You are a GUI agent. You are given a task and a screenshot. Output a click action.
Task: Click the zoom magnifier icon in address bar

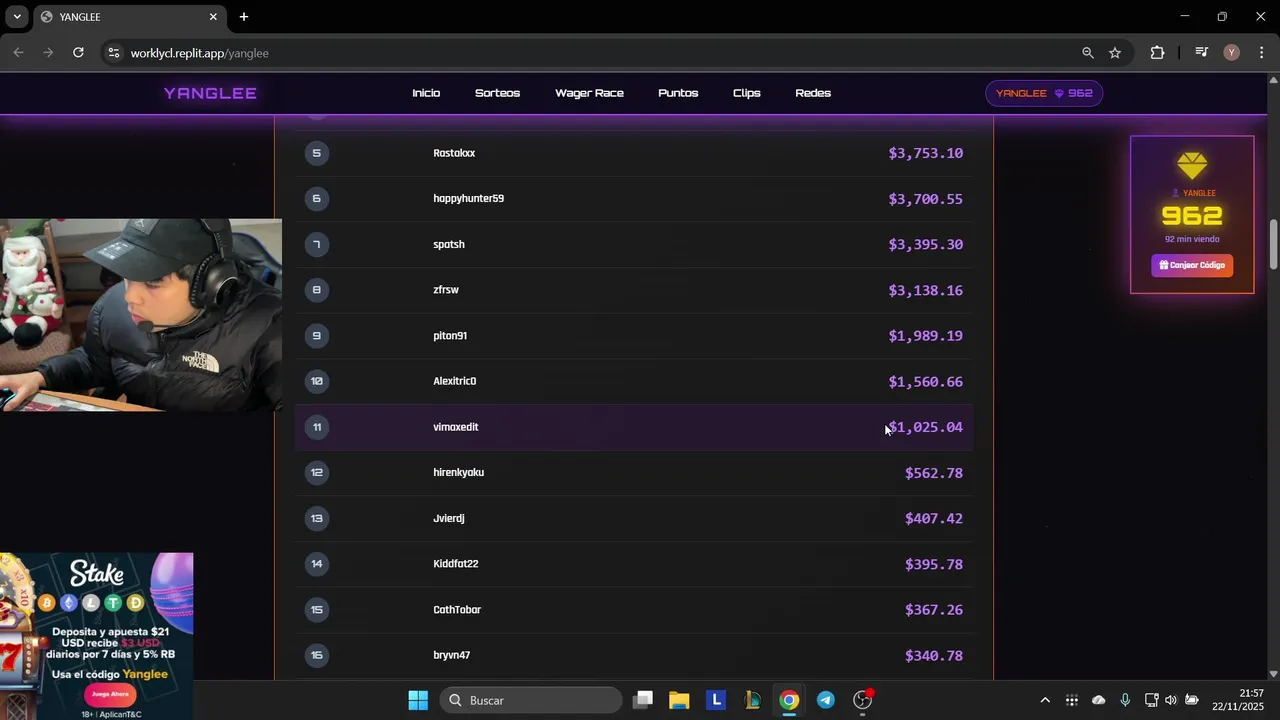[1088, 53]
